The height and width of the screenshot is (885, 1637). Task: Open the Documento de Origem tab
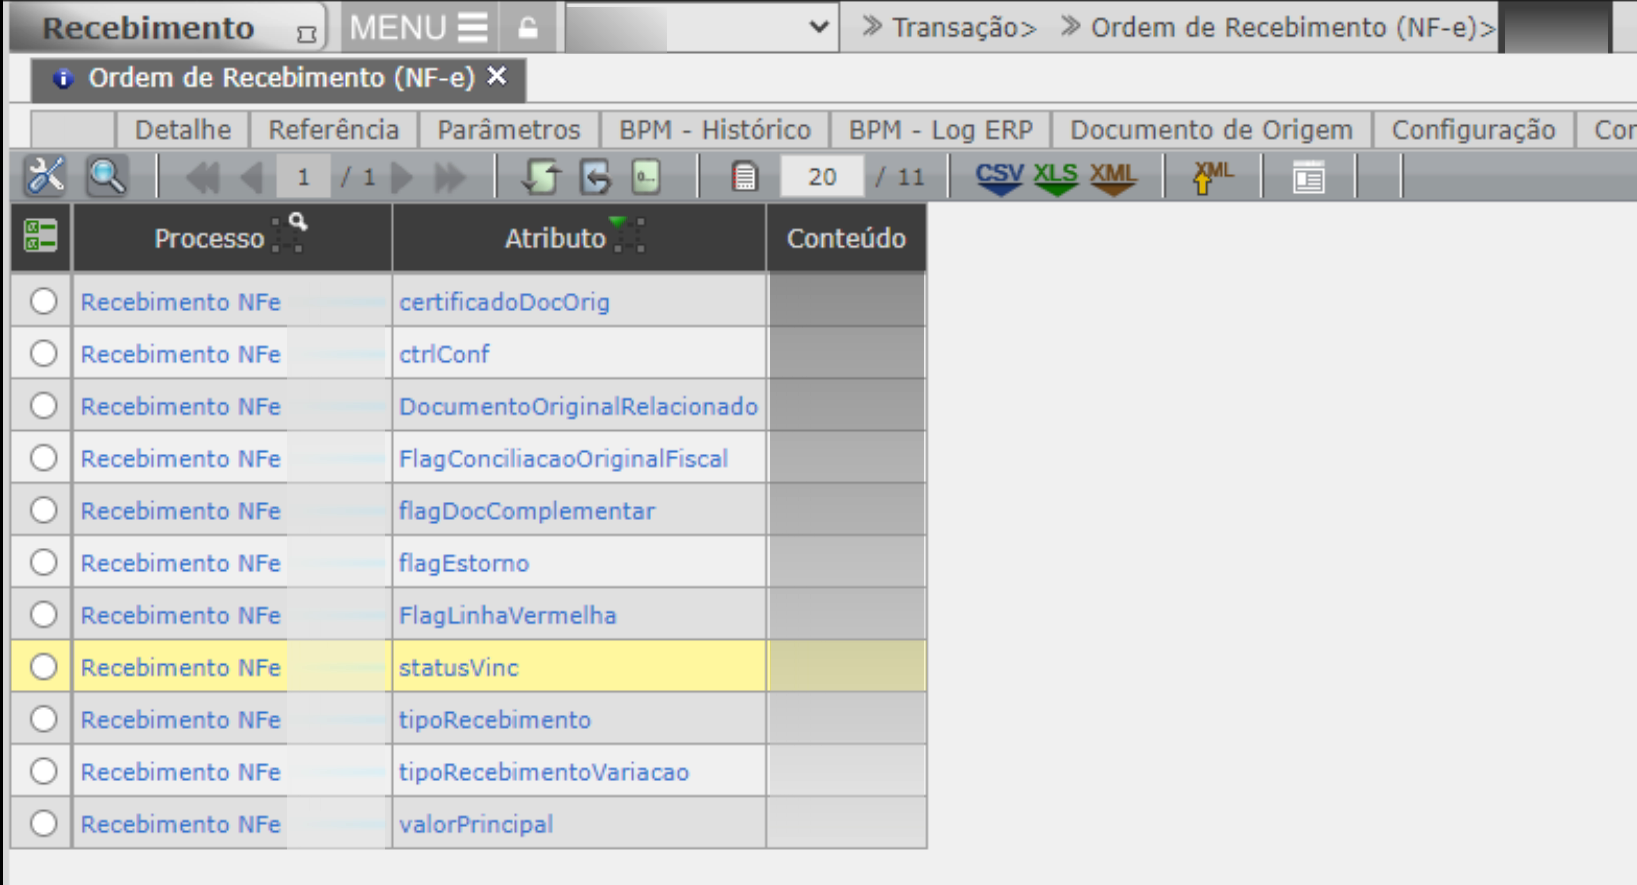(1210, 130)
